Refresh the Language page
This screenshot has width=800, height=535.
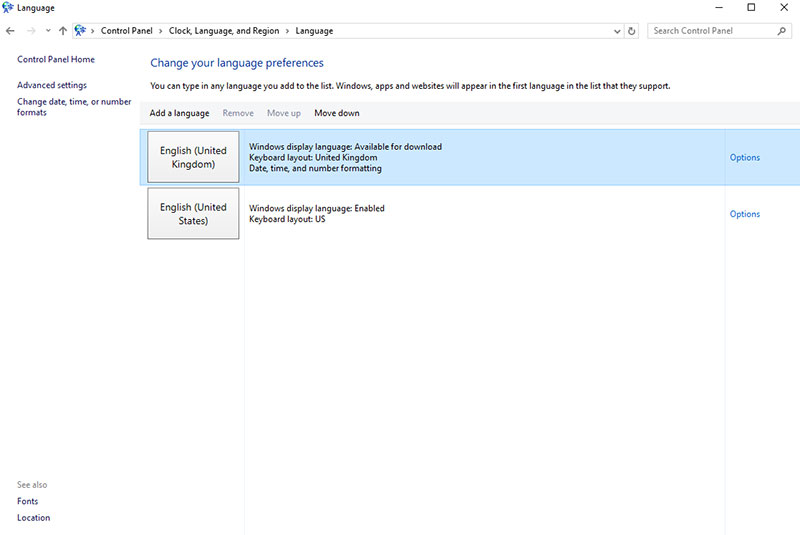631,31
